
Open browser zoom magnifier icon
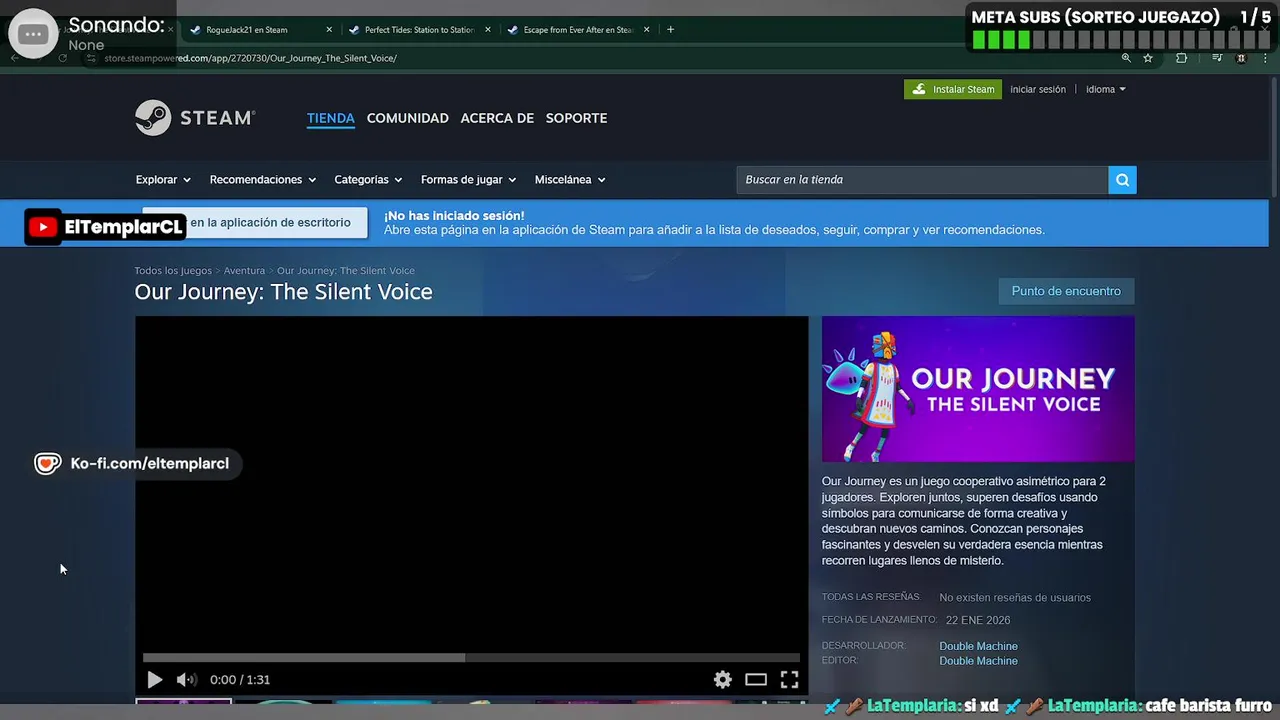1126,58
